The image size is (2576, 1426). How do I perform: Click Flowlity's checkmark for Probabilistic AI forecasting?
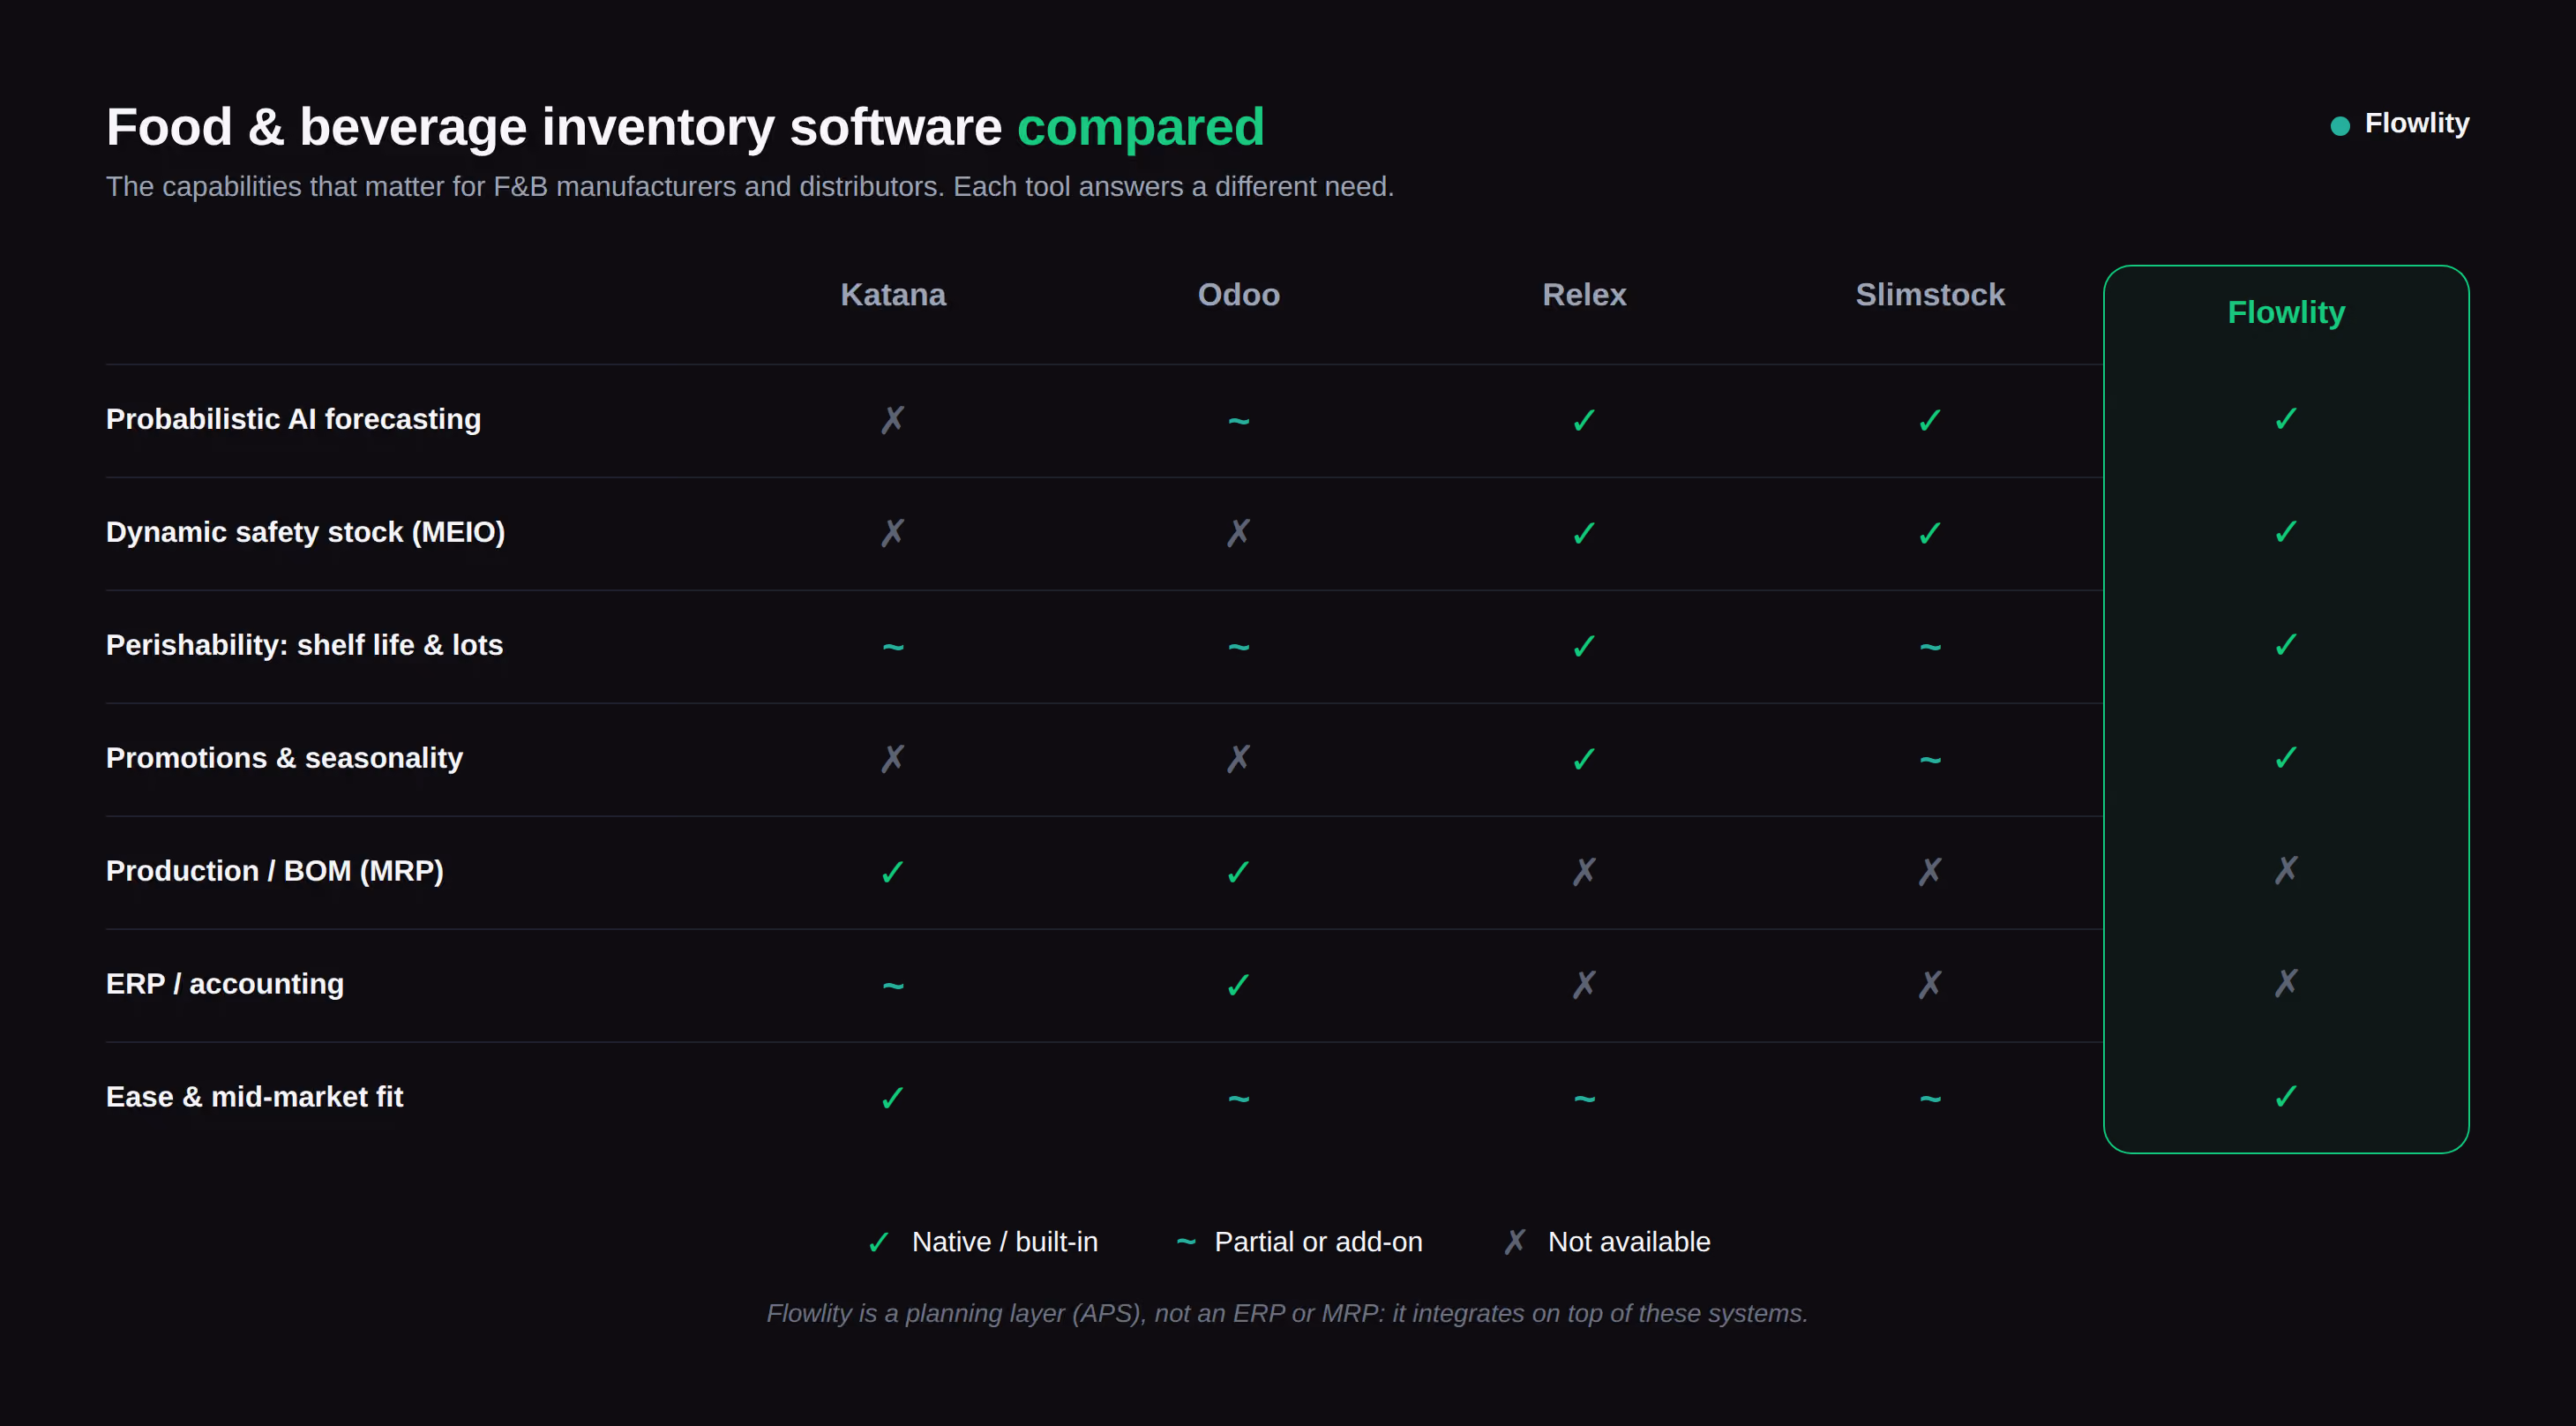click(x=2286, y=418)
